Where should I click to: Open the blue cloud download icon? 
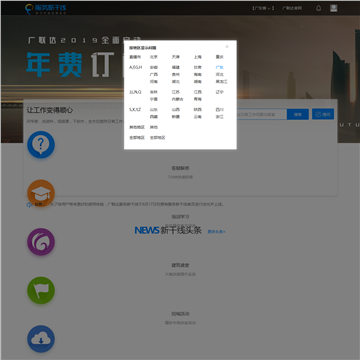click(x=41, y=339)
